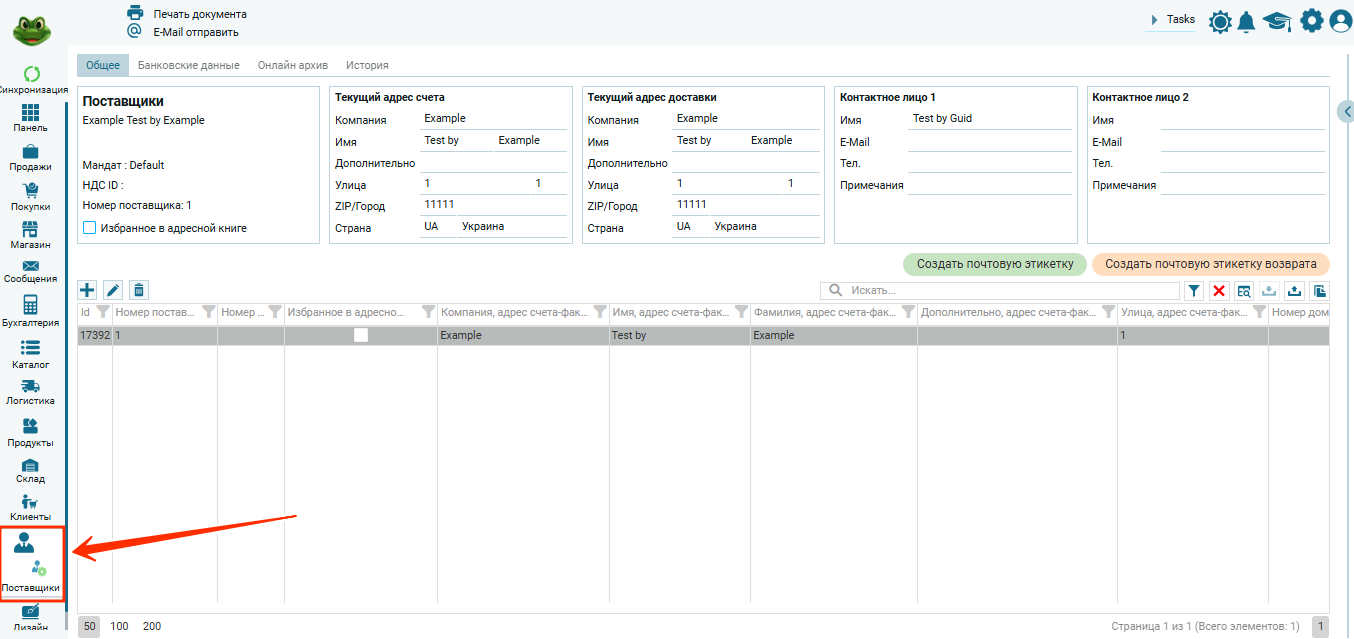Click the pencil edit supplier icon
The height and width of the screenshot is (639, 1354).
pyautogui.click(x=113, y=290)
